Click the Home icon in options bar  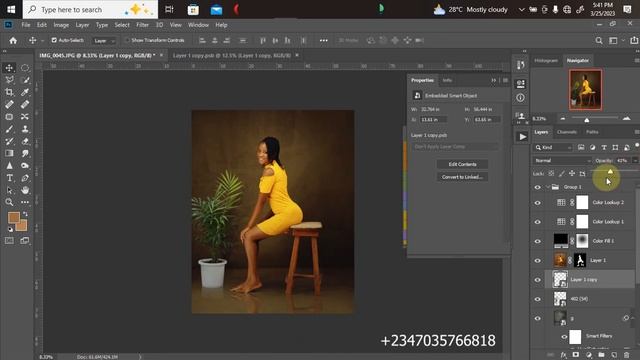pyautogui.click(x=13, y=40)
